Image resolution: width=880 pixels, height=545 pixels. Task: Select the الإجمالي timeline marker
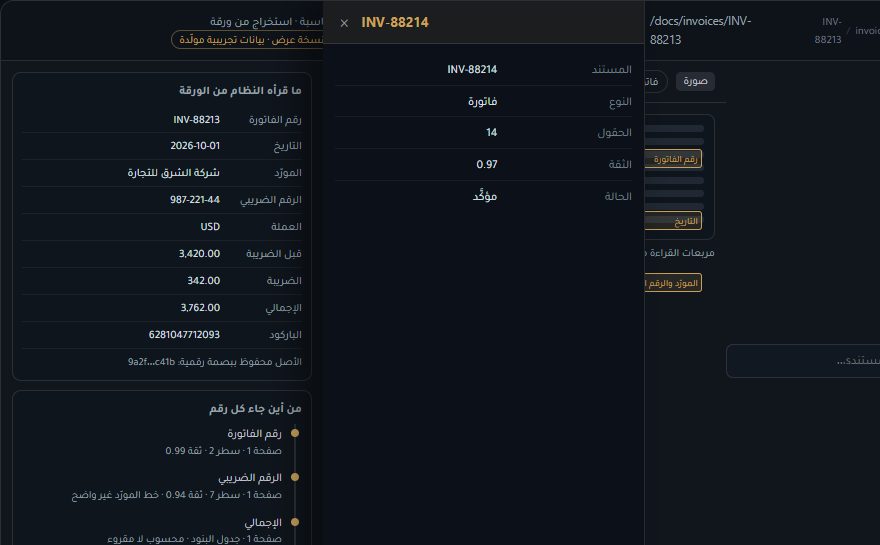pos(295,522)
